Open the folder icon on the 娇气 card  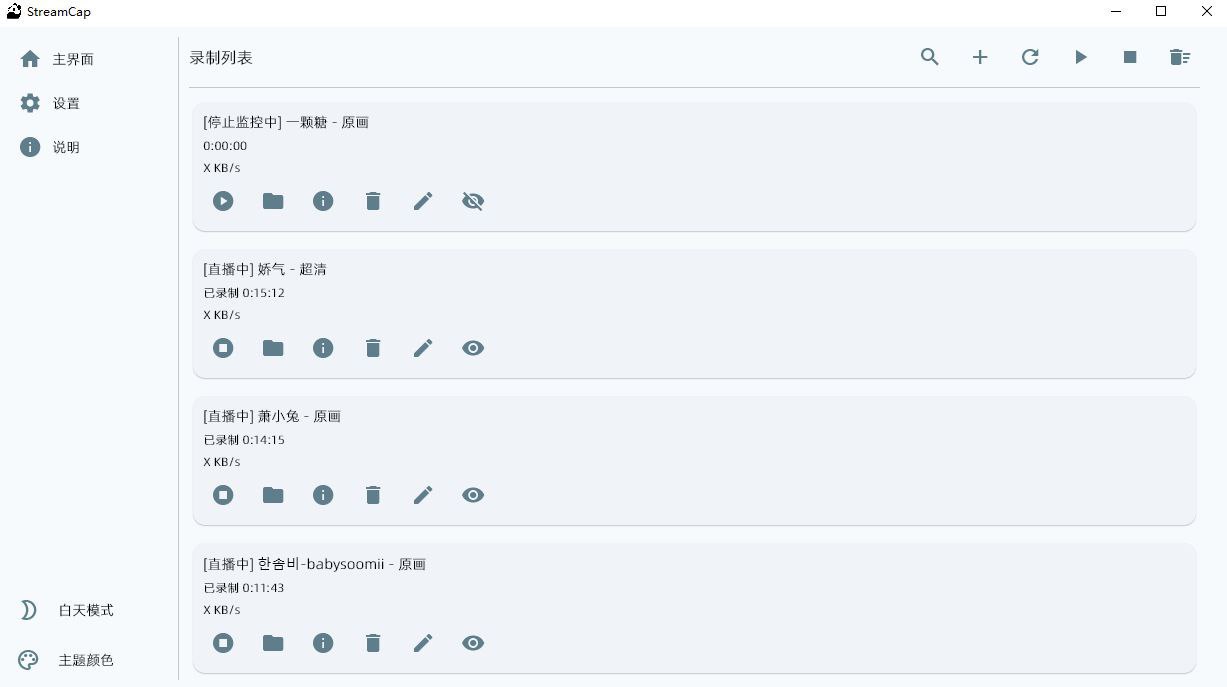point(273,348)
